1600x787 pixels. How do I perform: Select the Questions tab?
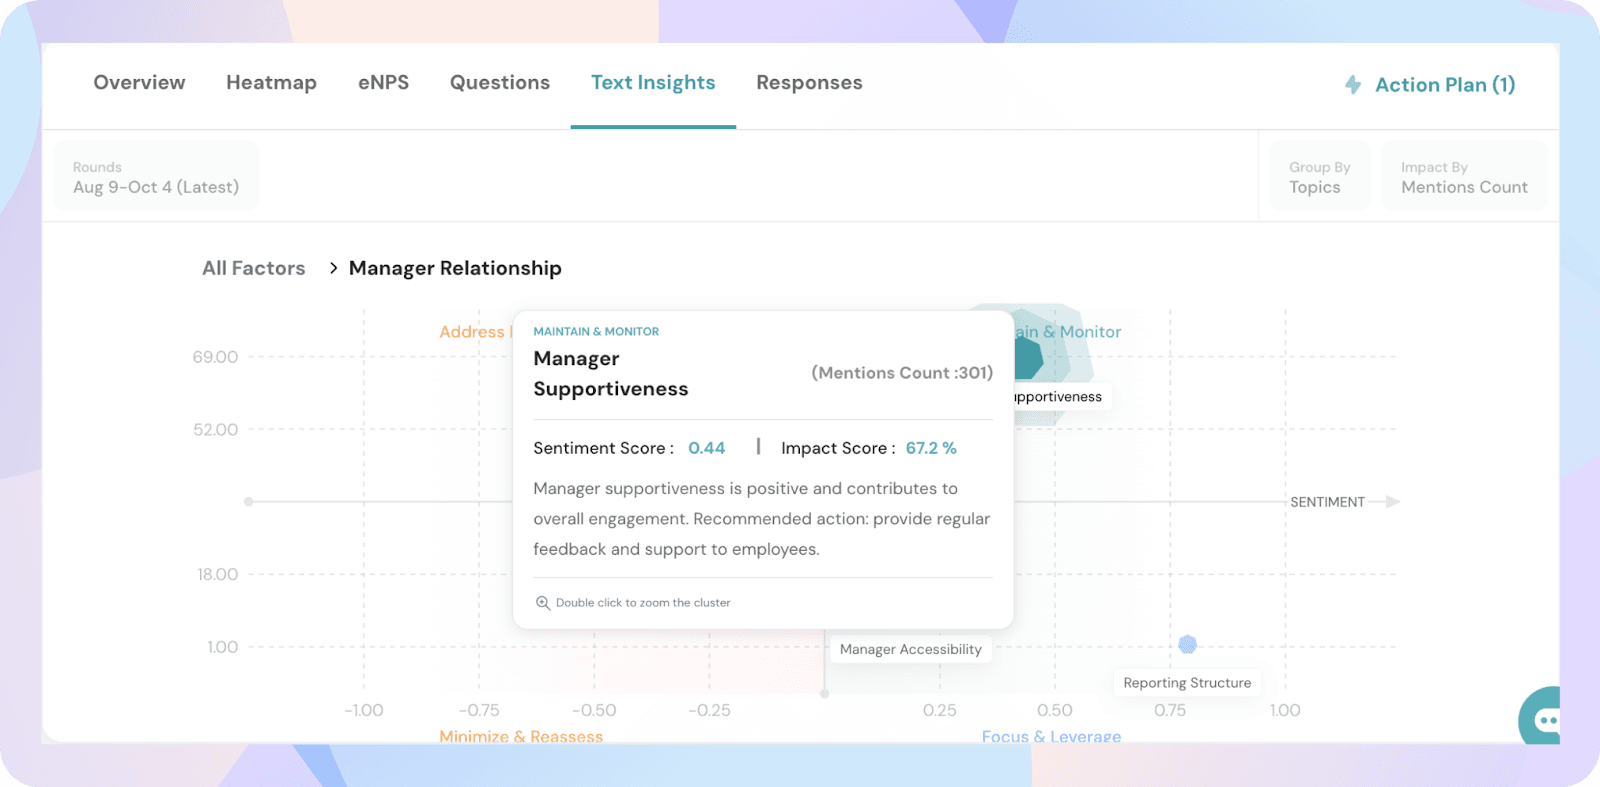(499, 83)
